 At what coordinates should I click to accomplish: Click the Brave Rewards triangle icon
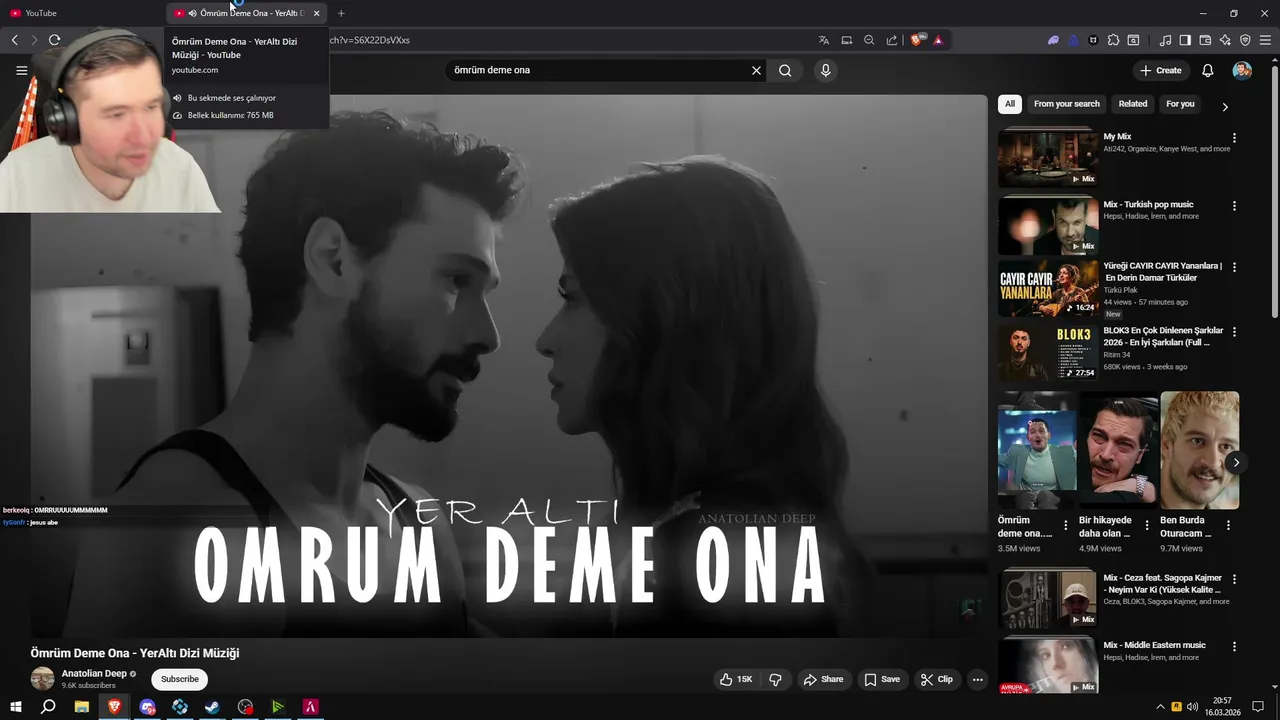click(939, 40)
